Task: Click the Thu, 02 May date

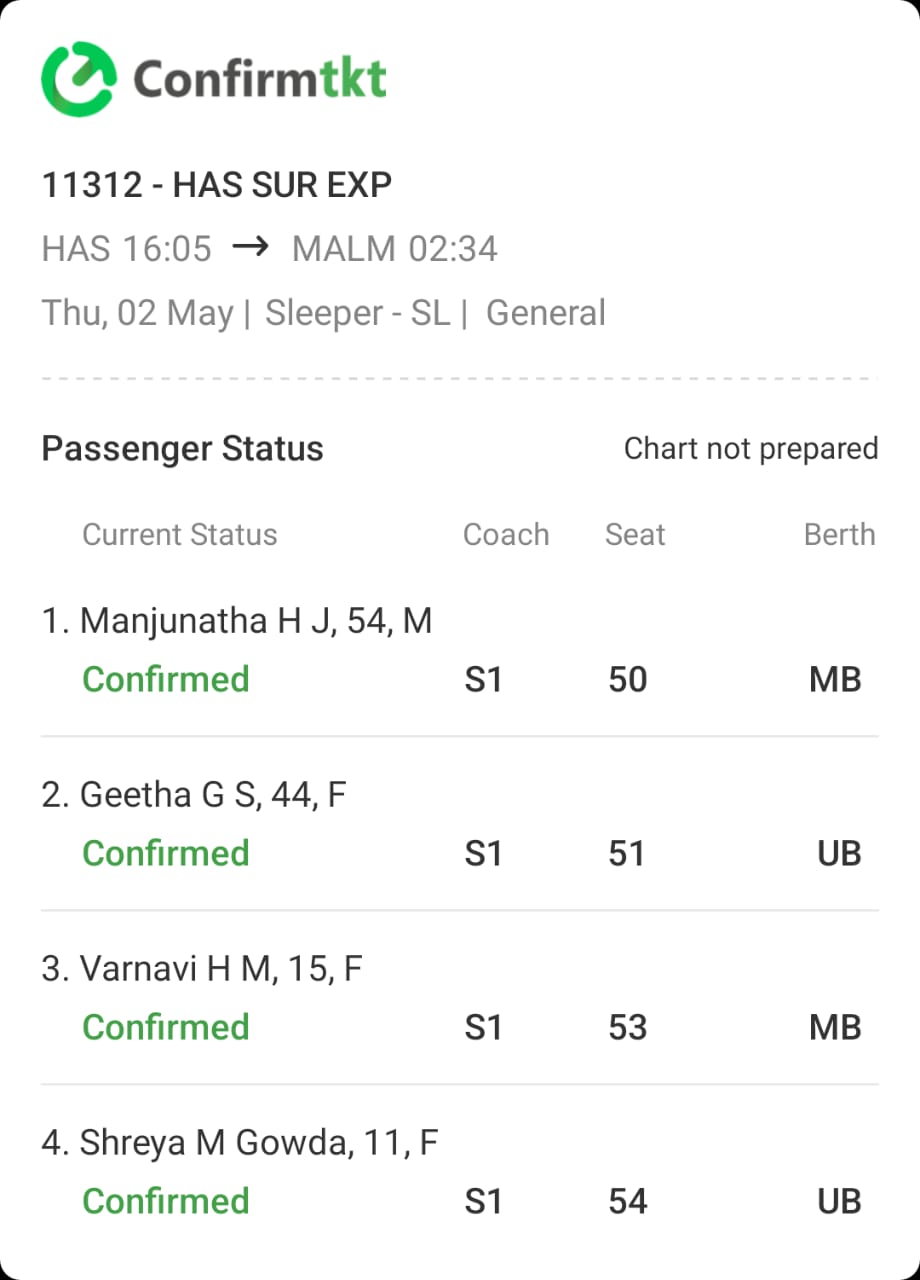Action: coord(137,314)
